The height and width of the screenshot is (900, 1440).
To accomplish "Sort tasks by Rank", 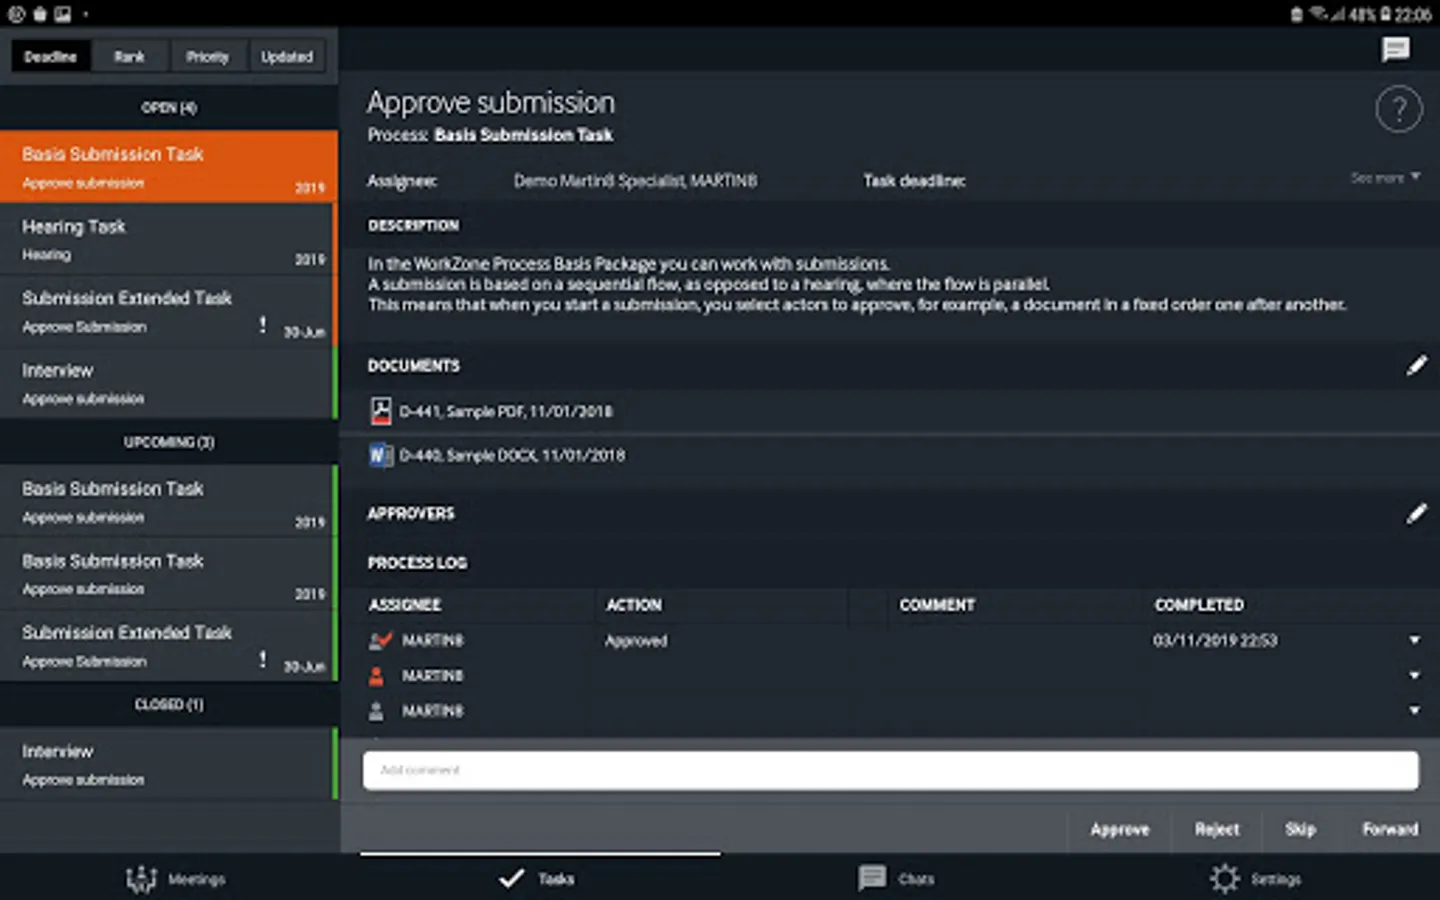I will [x=129, y=57].
